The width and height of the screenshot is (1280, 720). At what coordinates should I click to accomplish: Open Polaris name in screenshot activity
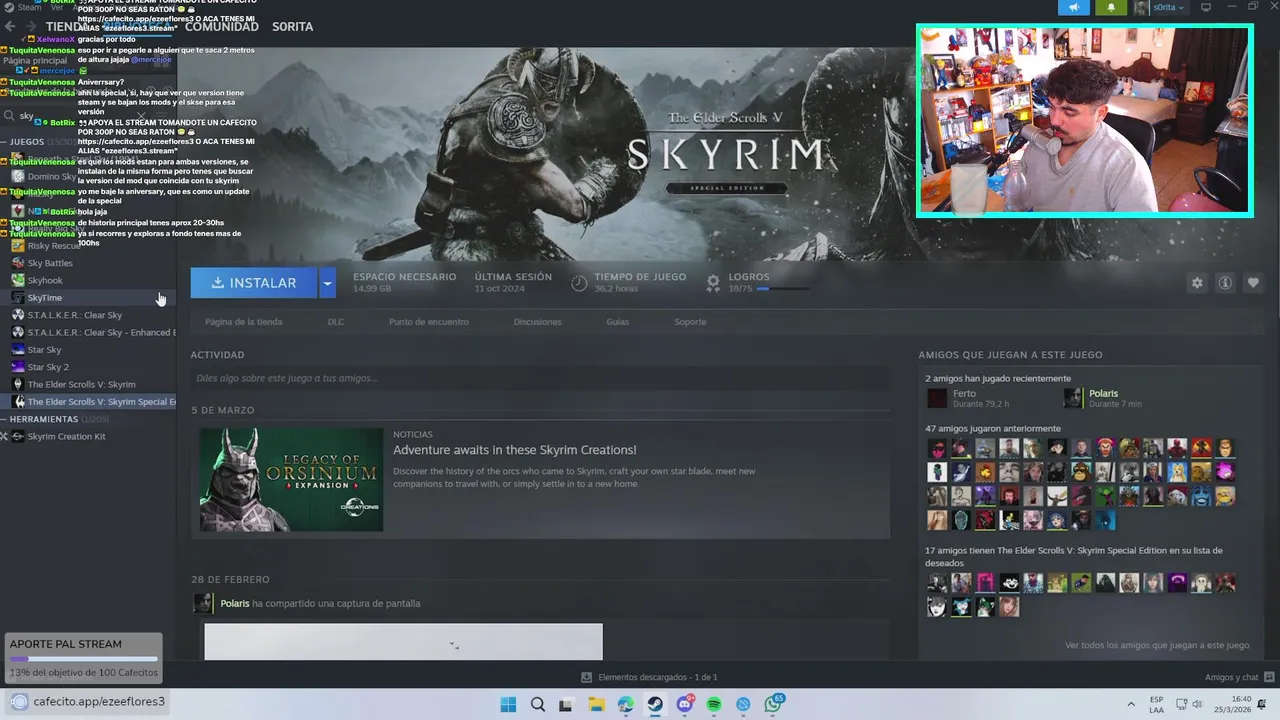coord(235,603)
